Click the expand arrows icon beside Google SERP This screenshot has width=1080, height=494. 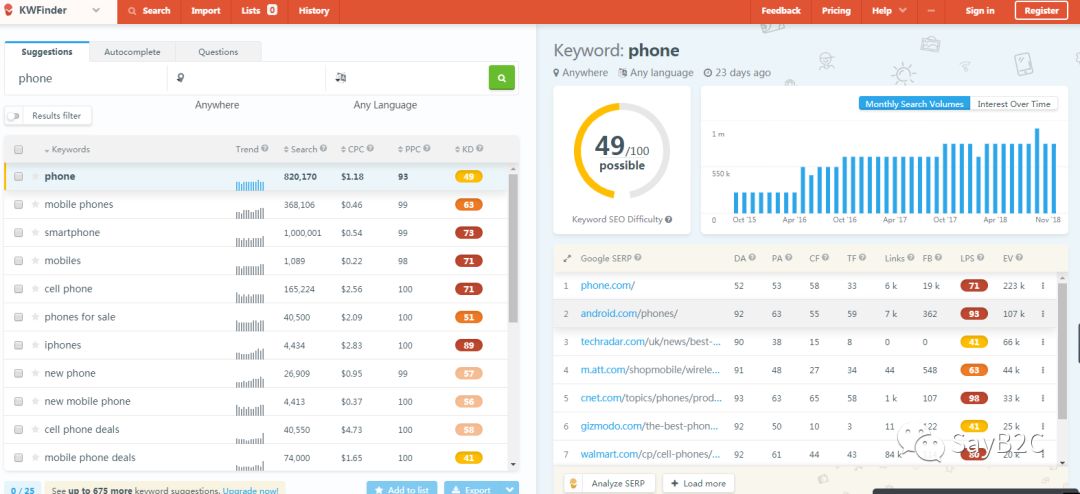point(567,258)
